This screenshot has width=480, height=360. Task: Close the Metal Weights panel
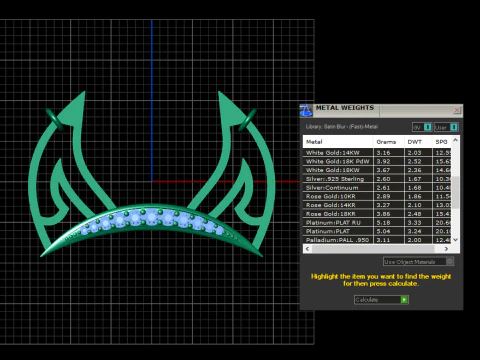pos(457,110)
